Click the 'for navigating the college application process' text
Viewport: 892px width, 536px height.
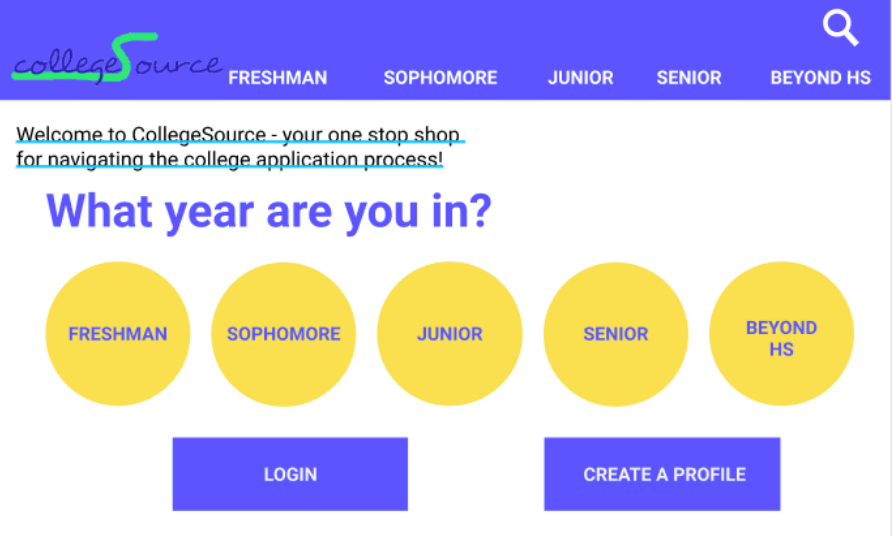(x=229, y=159)
